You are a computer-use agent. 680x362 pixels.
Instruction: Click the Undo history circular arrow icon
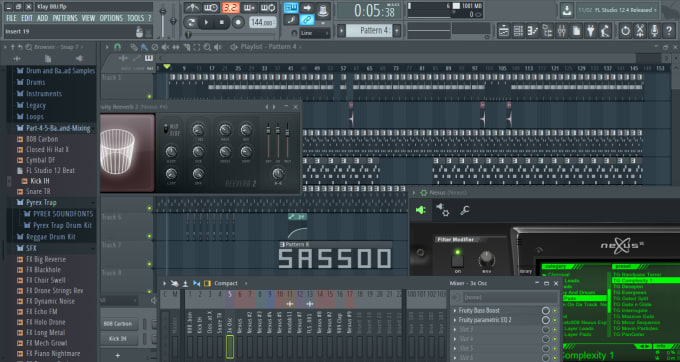point(625,31)
